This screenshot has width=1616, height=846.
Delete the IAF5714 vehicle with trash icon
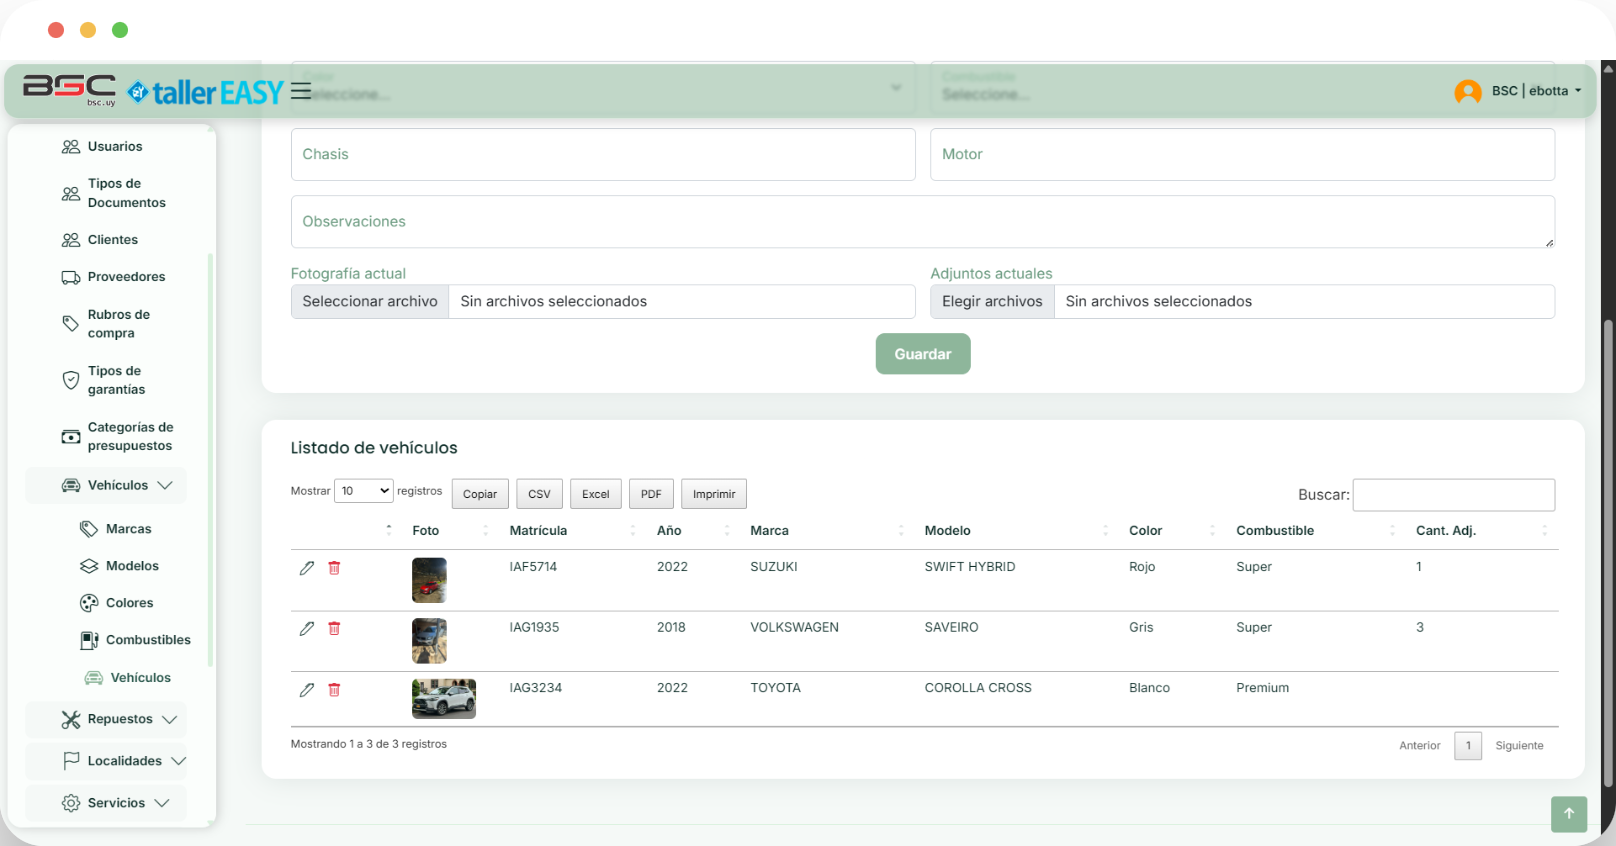pyautogui.click(x=334, y=568)
